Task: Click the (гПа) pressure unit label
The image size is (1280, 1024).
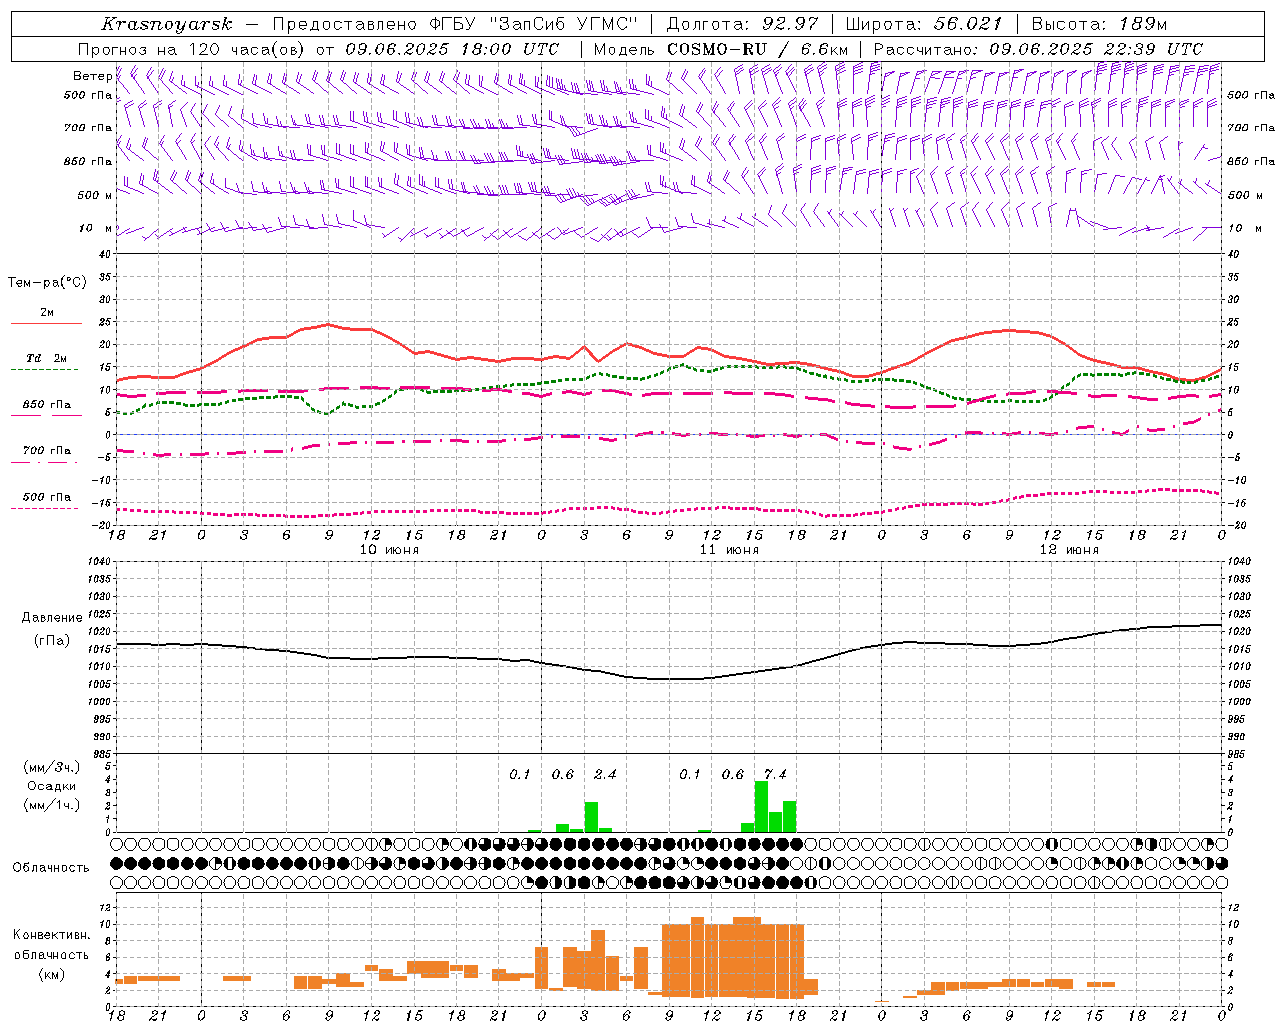Action: [52, 641]
